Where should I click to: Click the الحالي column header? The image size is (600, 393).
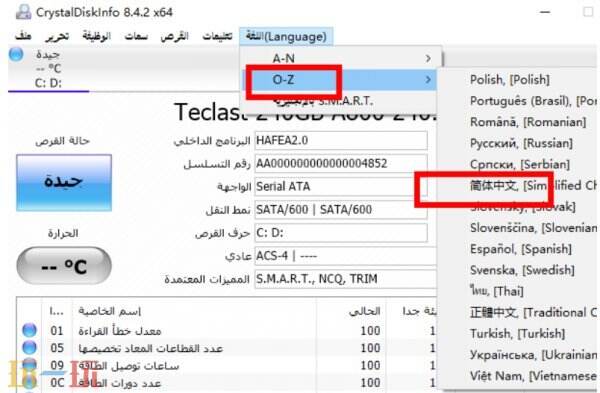pyautogui.click(x=351, y=311)
